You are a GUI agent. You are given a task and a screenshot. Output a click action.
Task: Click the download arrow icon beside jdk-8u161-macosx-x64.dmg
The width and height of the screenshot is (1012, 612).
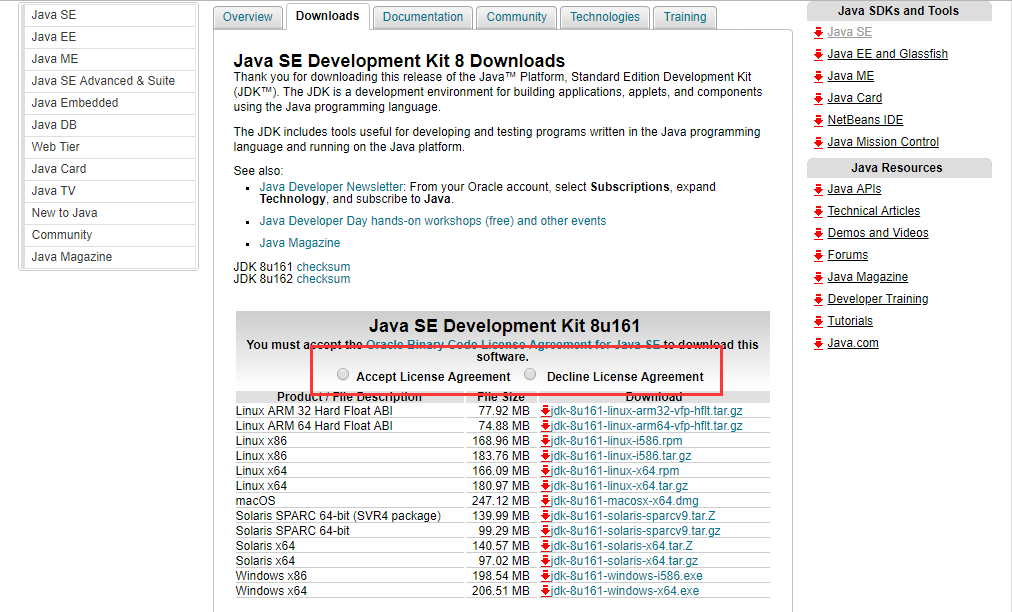click(x=545, y=501)
